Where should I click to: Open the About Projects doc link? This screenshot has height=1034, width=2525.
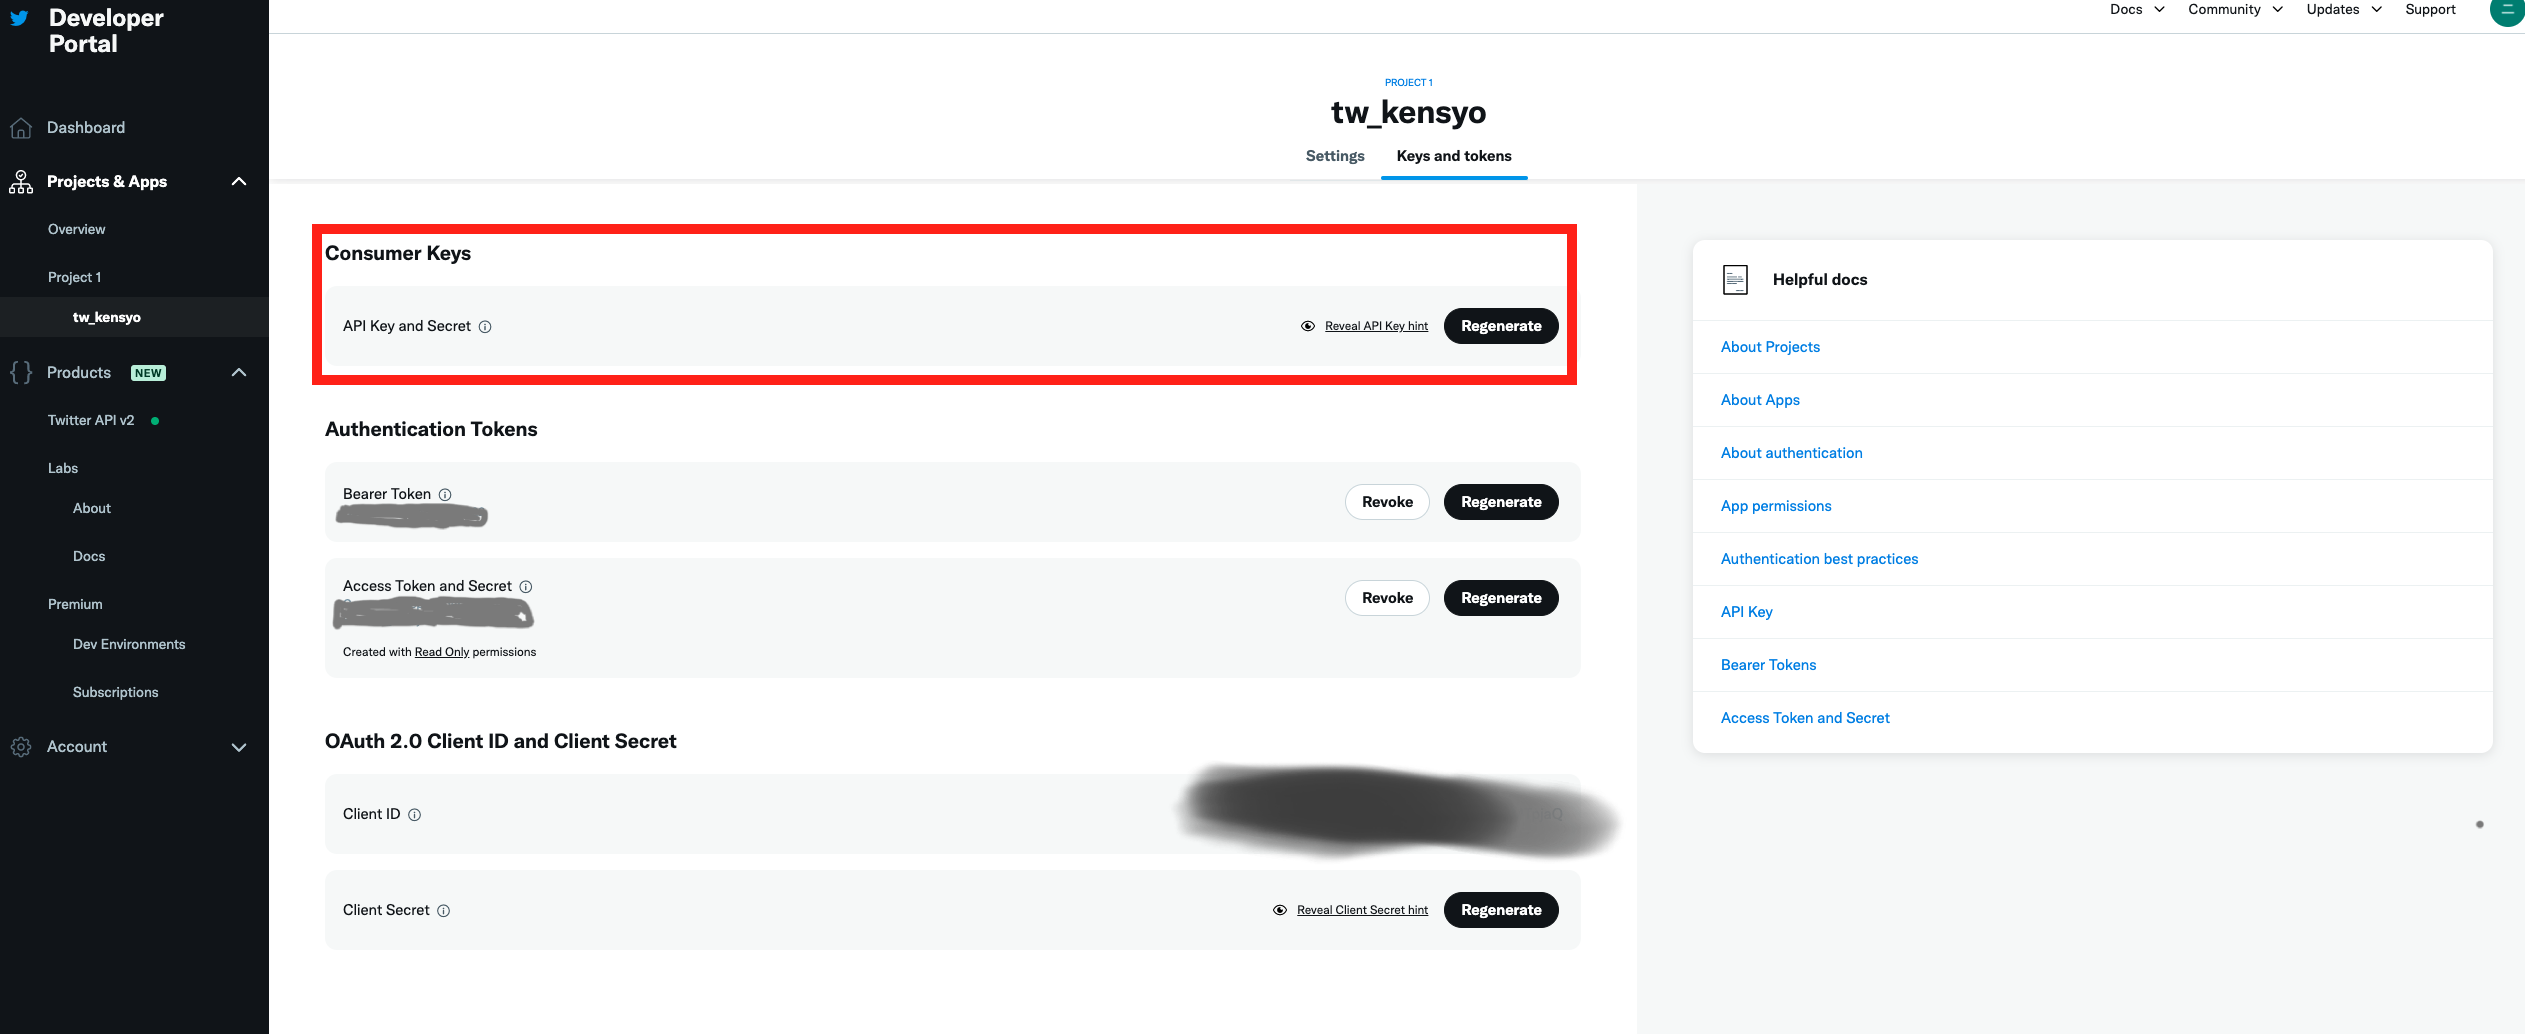tap(1770, 347)
